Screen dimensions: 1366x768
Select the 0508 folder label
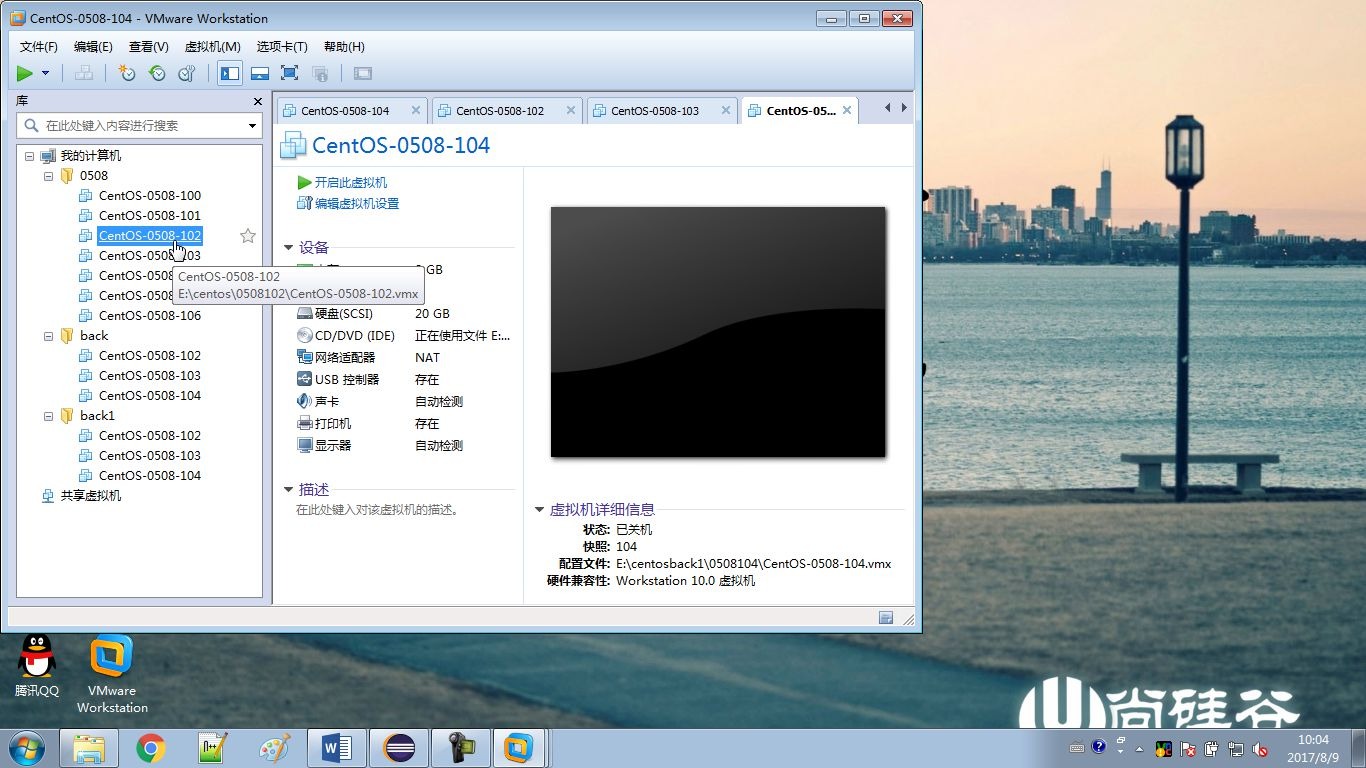click(x=94, y=175)
